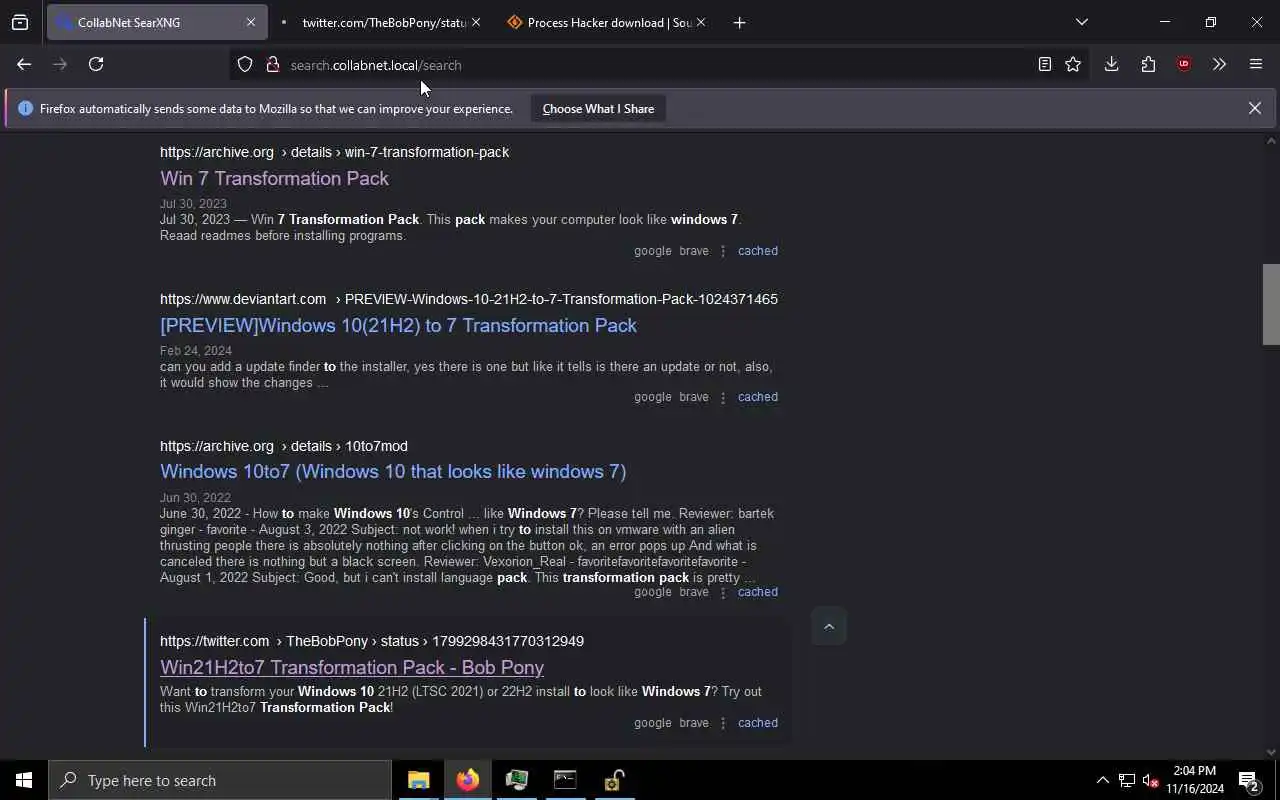Click the back-to-top arrow button

point(828,626)
